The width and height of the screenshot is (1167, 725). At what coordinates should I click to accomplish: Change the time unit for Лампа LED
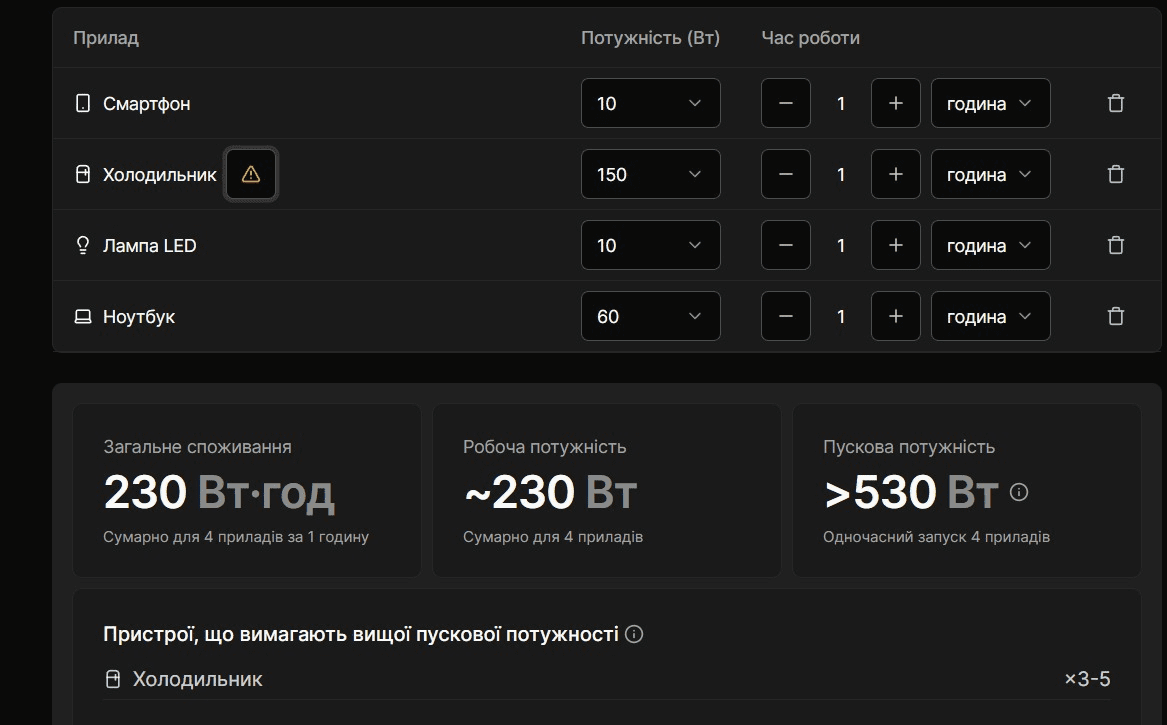coord(991,245)
